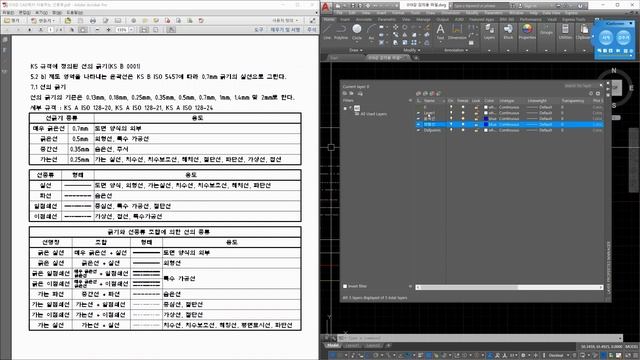
Task: Click the Set Current layer icon
Action: click(x=439, y=93)
